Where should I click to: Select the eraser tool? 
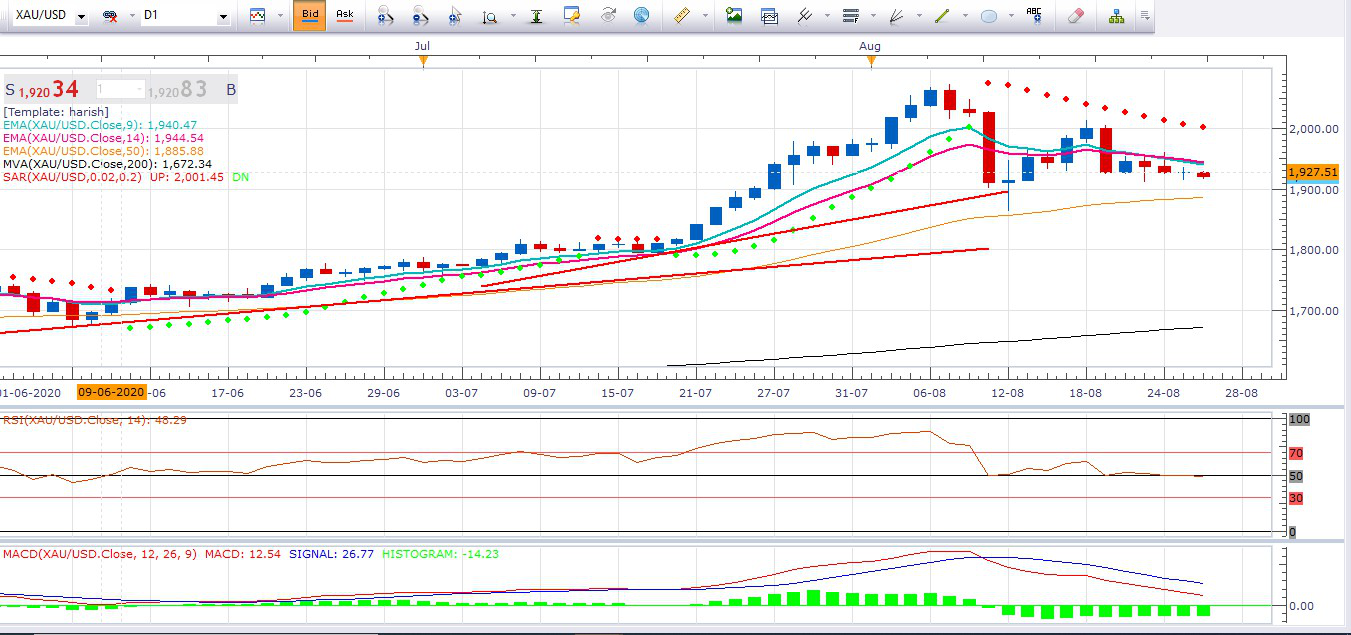tap(1076, 16)
